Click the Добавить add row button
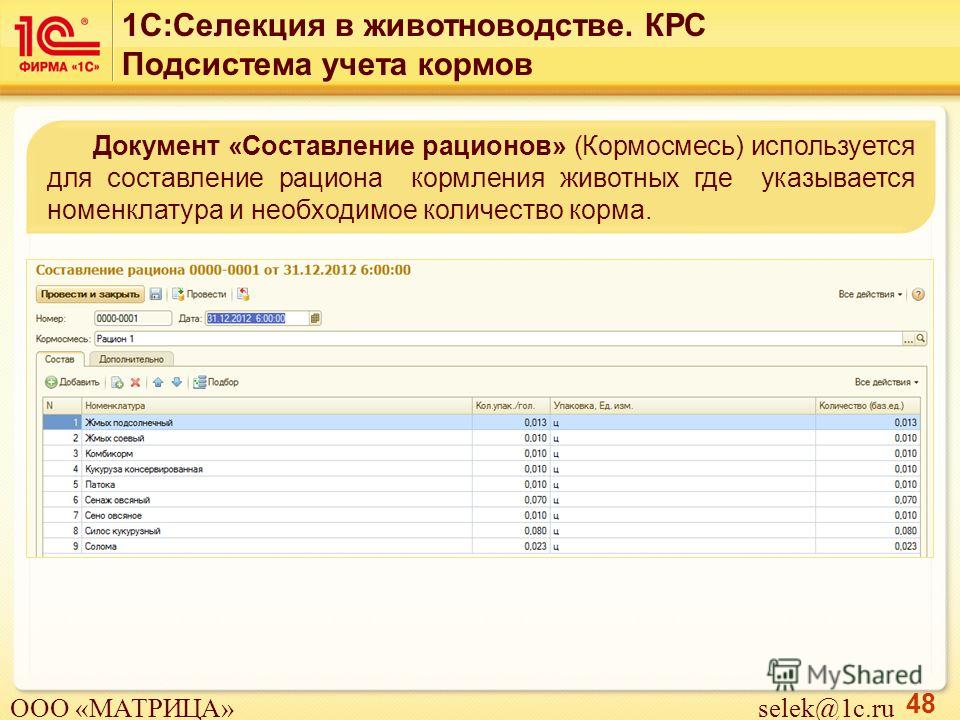This screenshot has height=720, width=960. 72,383
